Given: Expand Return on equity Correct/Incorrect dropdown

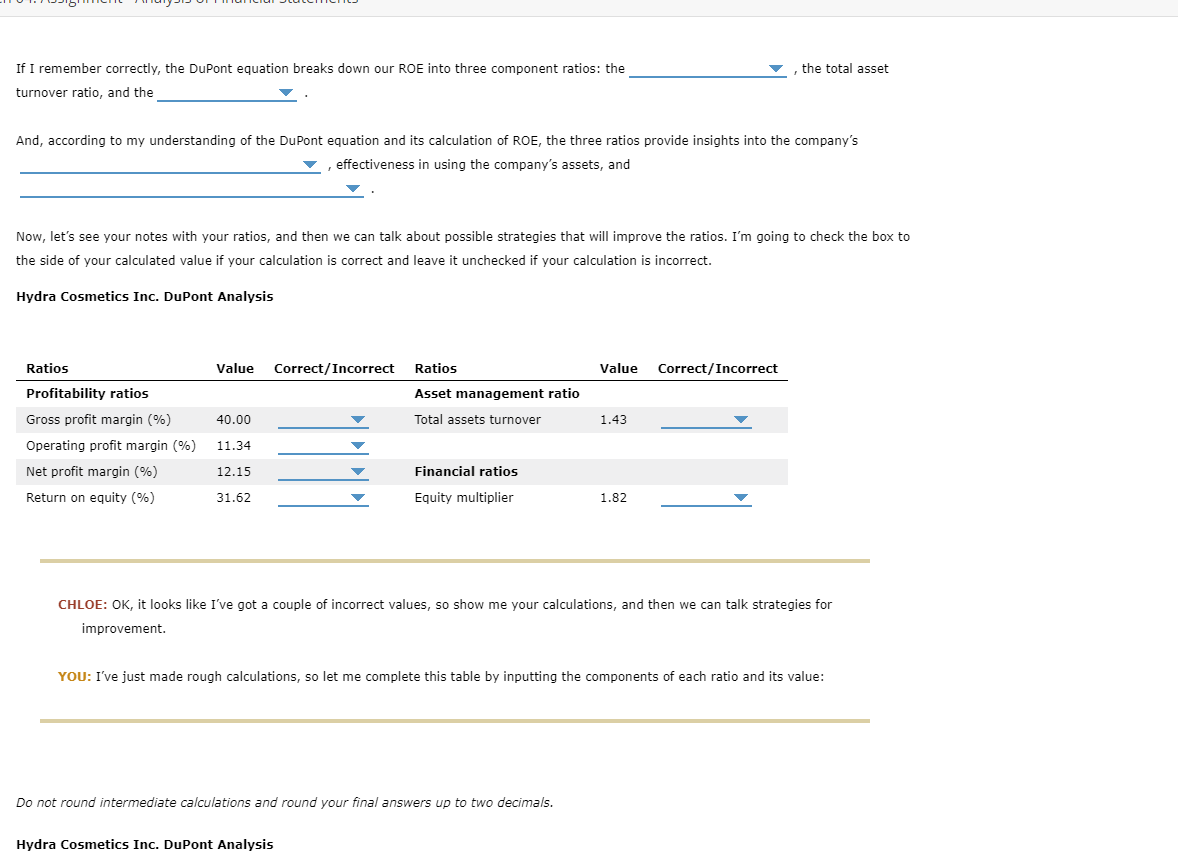Looking at the screenshot, I should click(323, 498).
